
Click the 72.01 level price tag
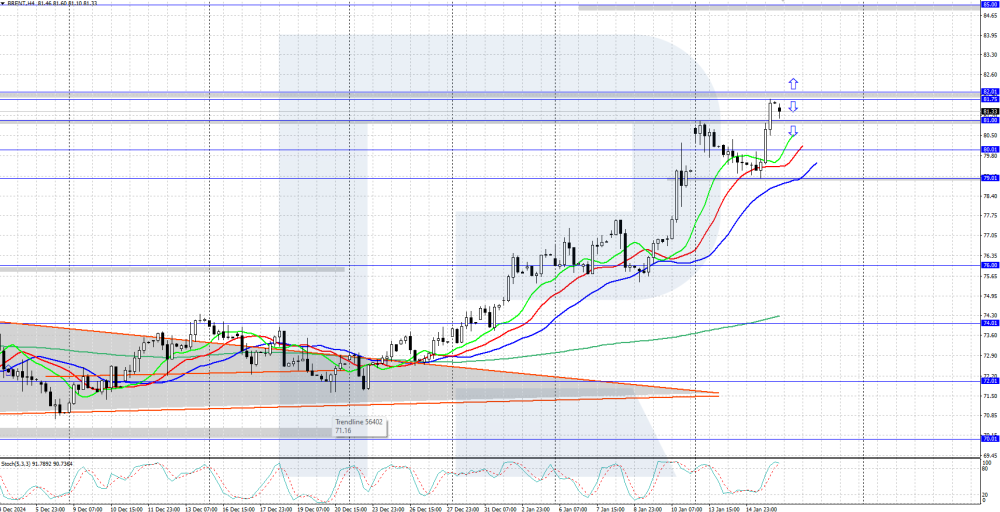(x=989, y=381)
